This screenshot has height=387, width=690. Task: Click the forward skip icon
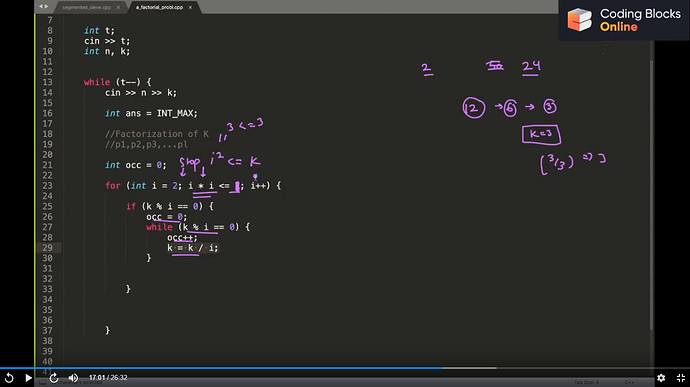pos(54,378)
